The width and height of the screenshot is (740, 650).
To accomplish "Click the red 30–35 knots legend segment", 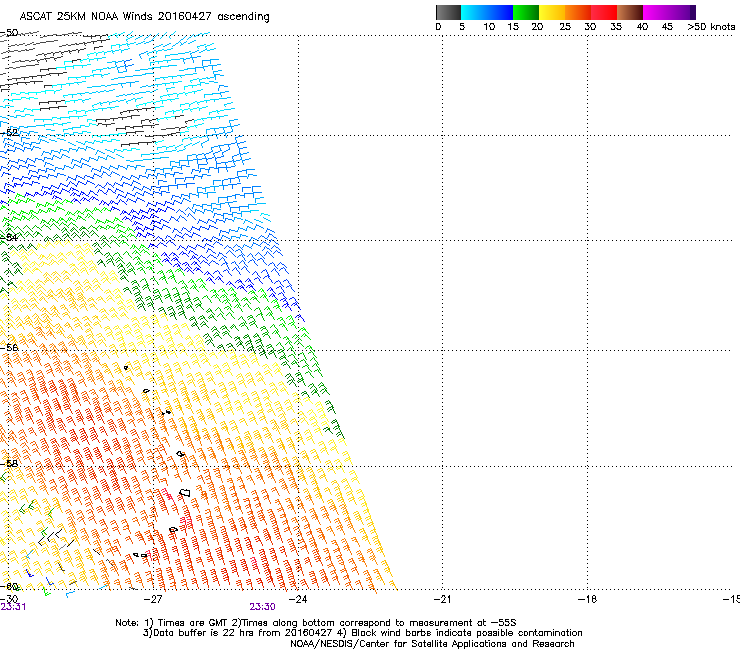I will [x=604, y=12].
